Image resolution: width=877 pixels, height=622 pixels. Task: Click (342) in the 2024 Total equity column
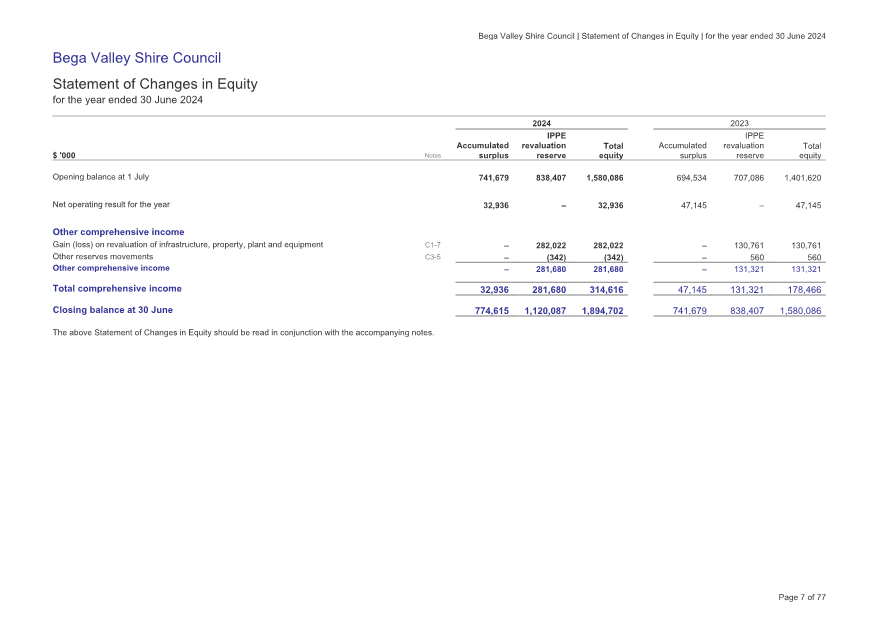point(614,258)
